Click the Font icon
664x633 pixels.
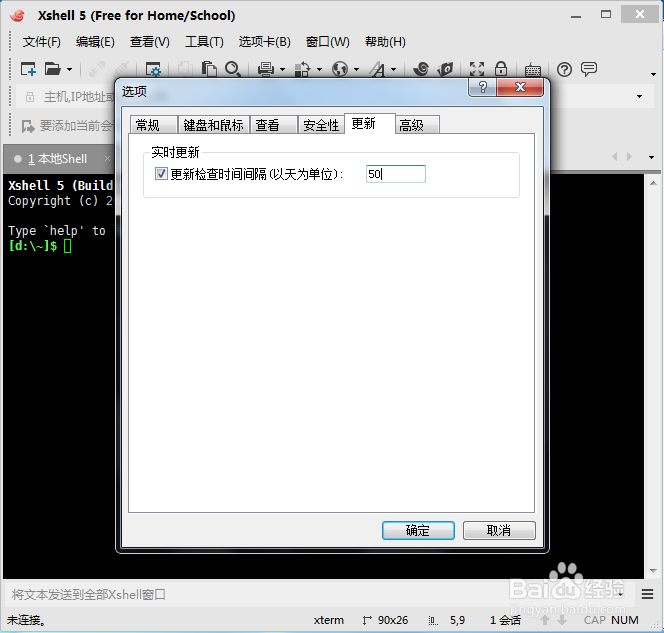(377, 69)
